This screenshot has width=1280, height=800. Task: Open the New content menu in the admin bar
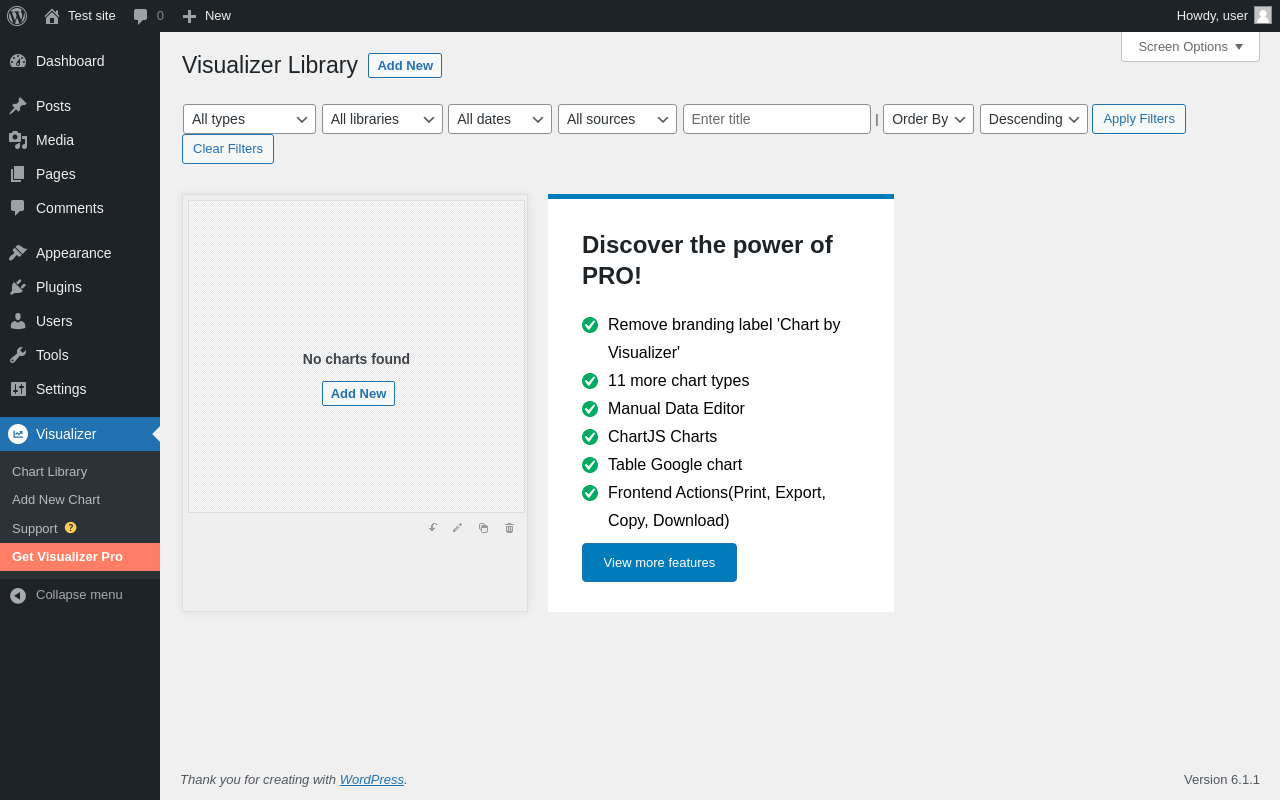click(x=206, y=16)
